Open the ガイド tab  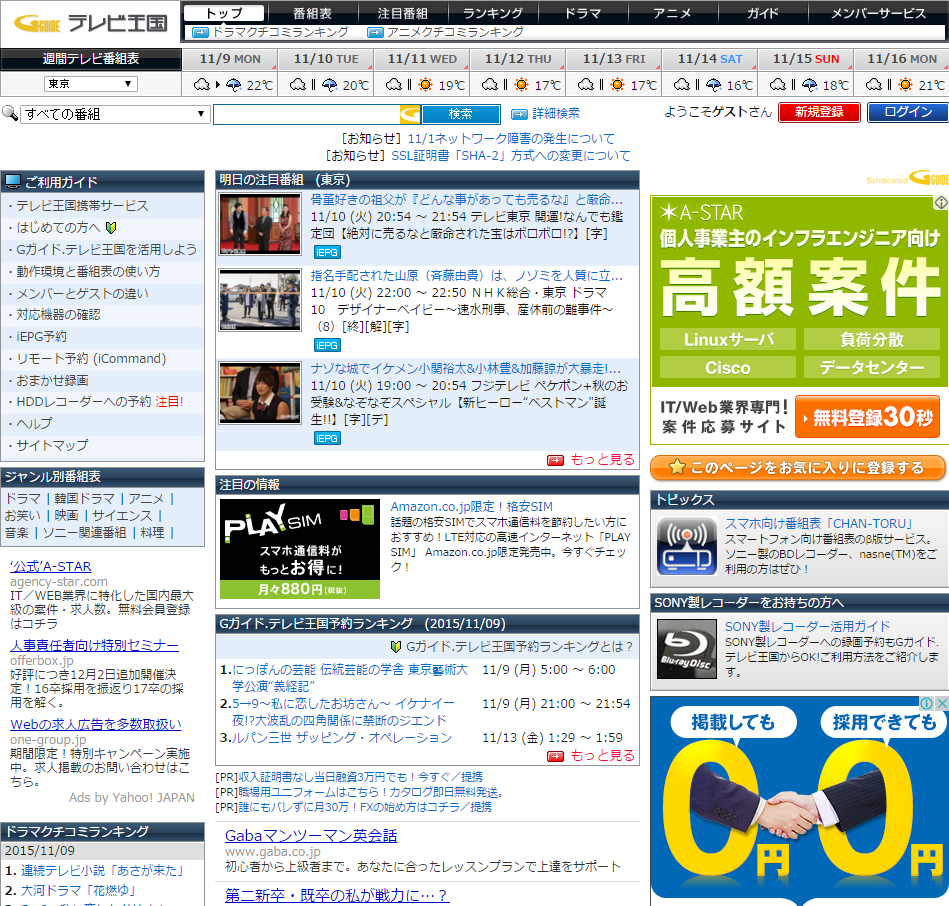pyautogui.click(x=763, y=13)
